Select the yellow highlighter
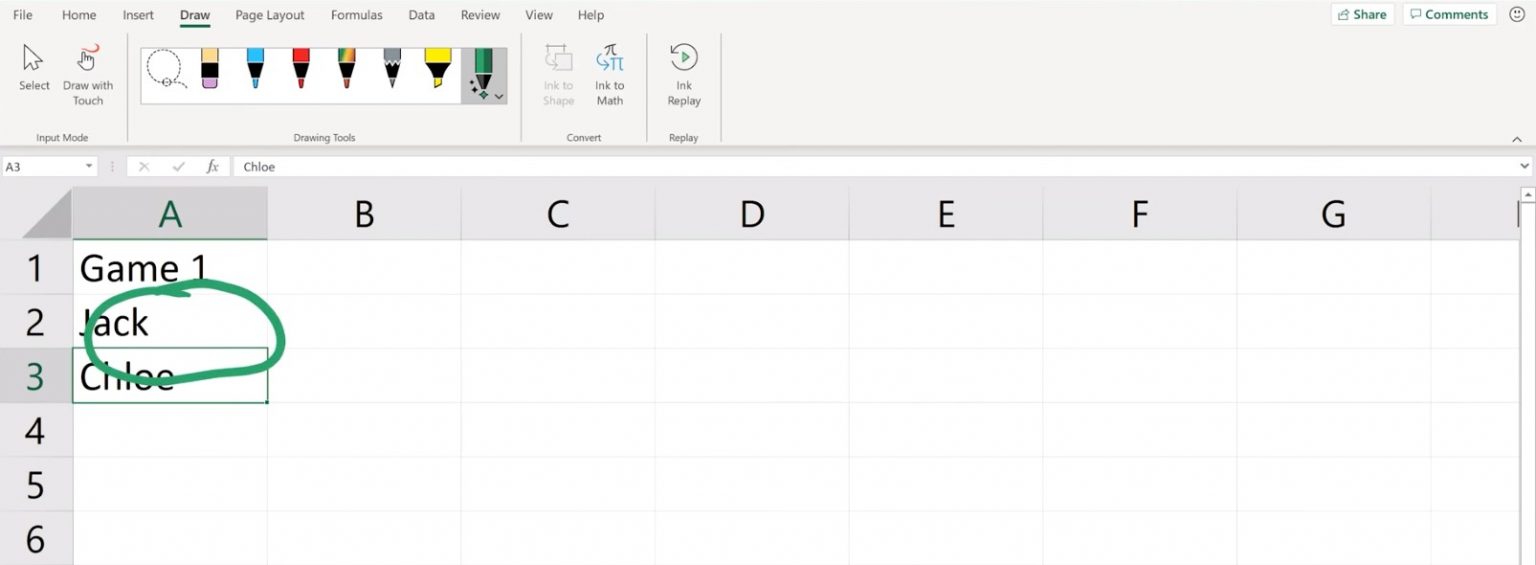The height and width of the screenshot is (565, 1536). pos(437,70)
